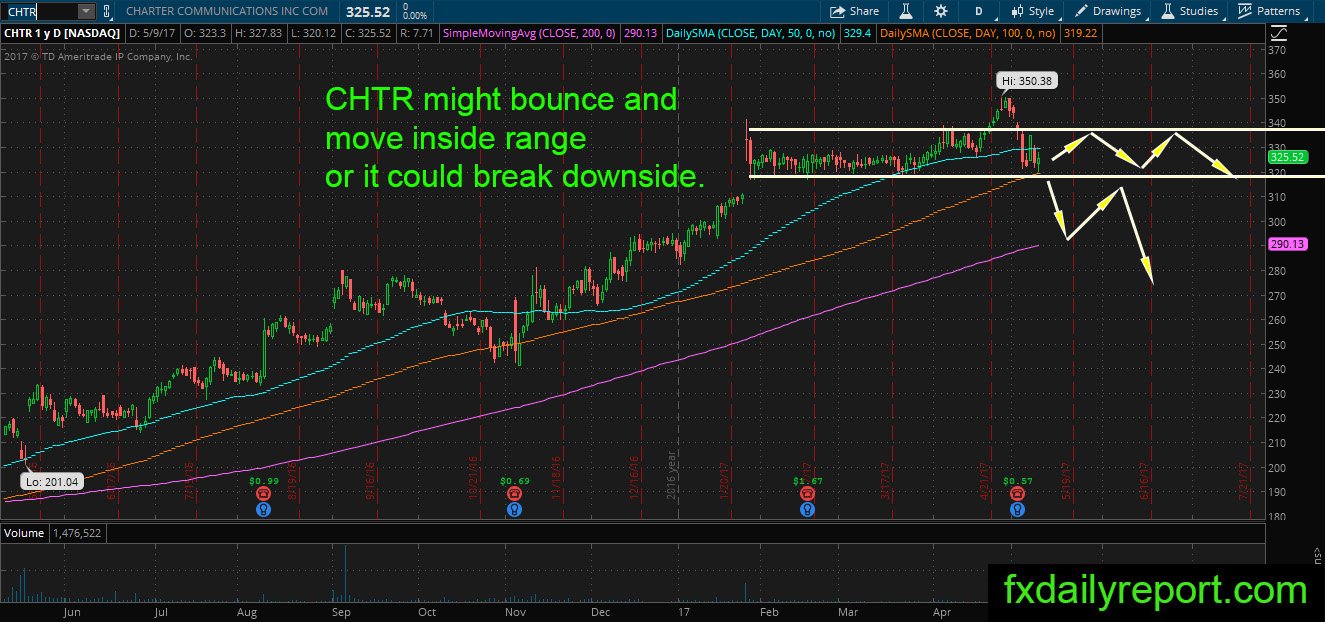Open Edit Studies via the flask icon
Viewport: 1325px width, 622px height.
(x=906, y=11)
